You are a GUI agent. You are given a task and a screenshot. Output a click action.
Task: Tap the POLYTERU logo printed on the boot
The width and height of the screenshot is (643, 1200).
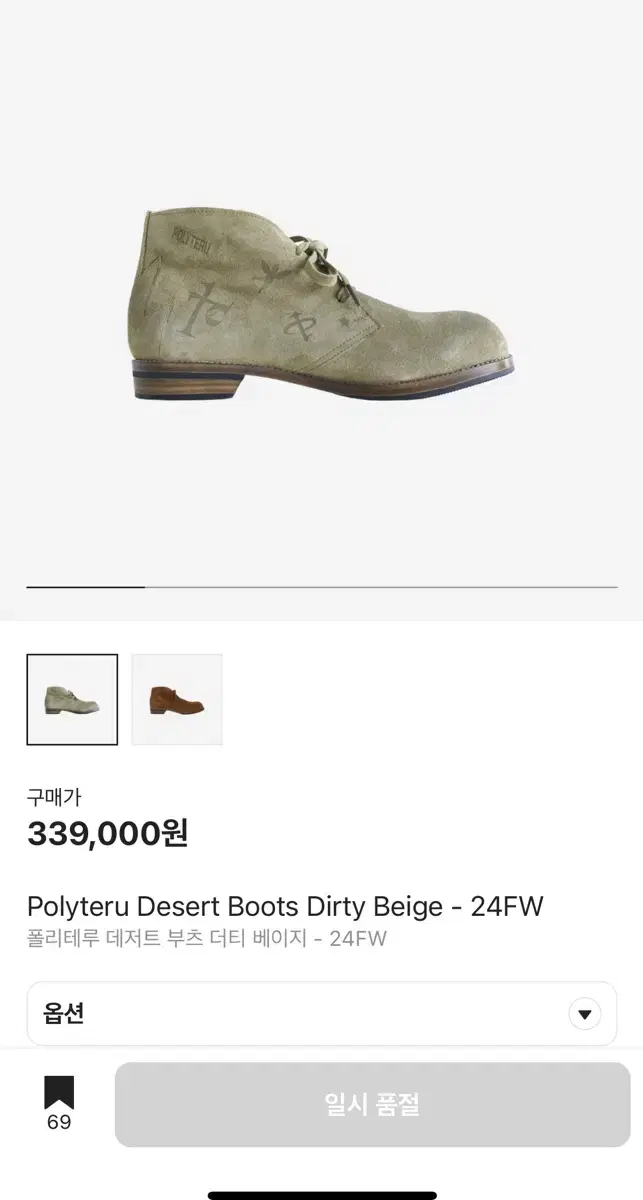pos(194,235)
